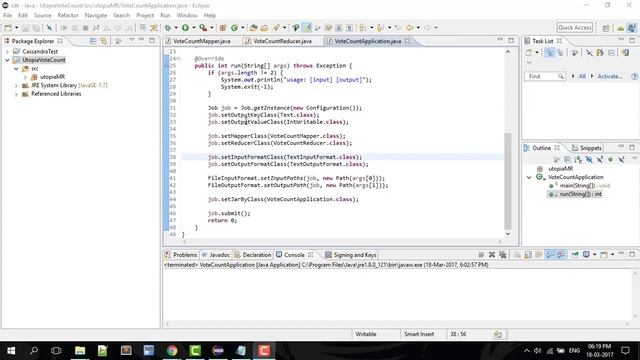
Task: Collapse VoteCountApplication in Outline
Action: click(529, 177)
